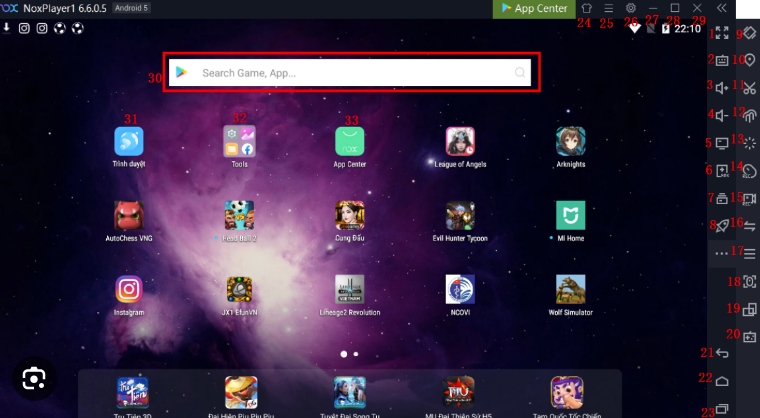
Task: Open the Tools folder
Action: tap(239, 141)
